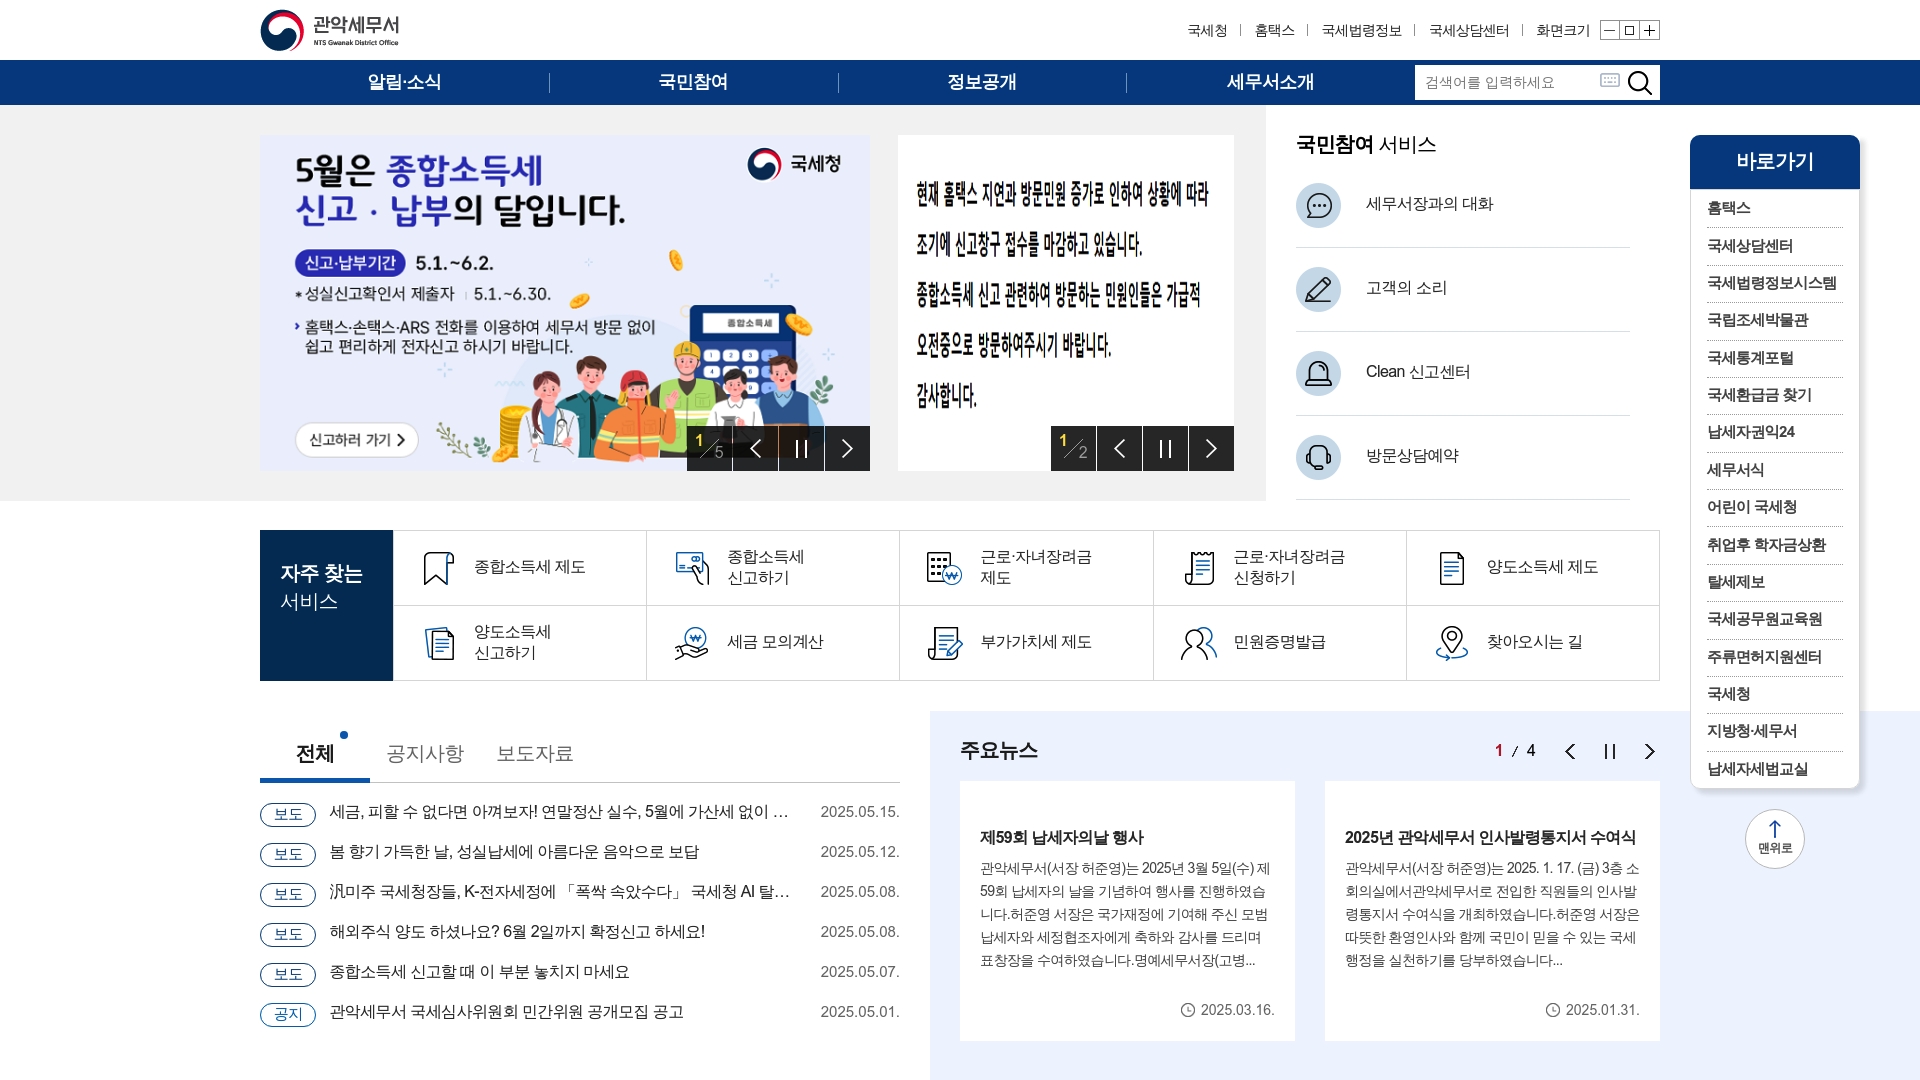Show previous main banner slide
Viewport: 1920px width, 1080px height.
point(756,449)
